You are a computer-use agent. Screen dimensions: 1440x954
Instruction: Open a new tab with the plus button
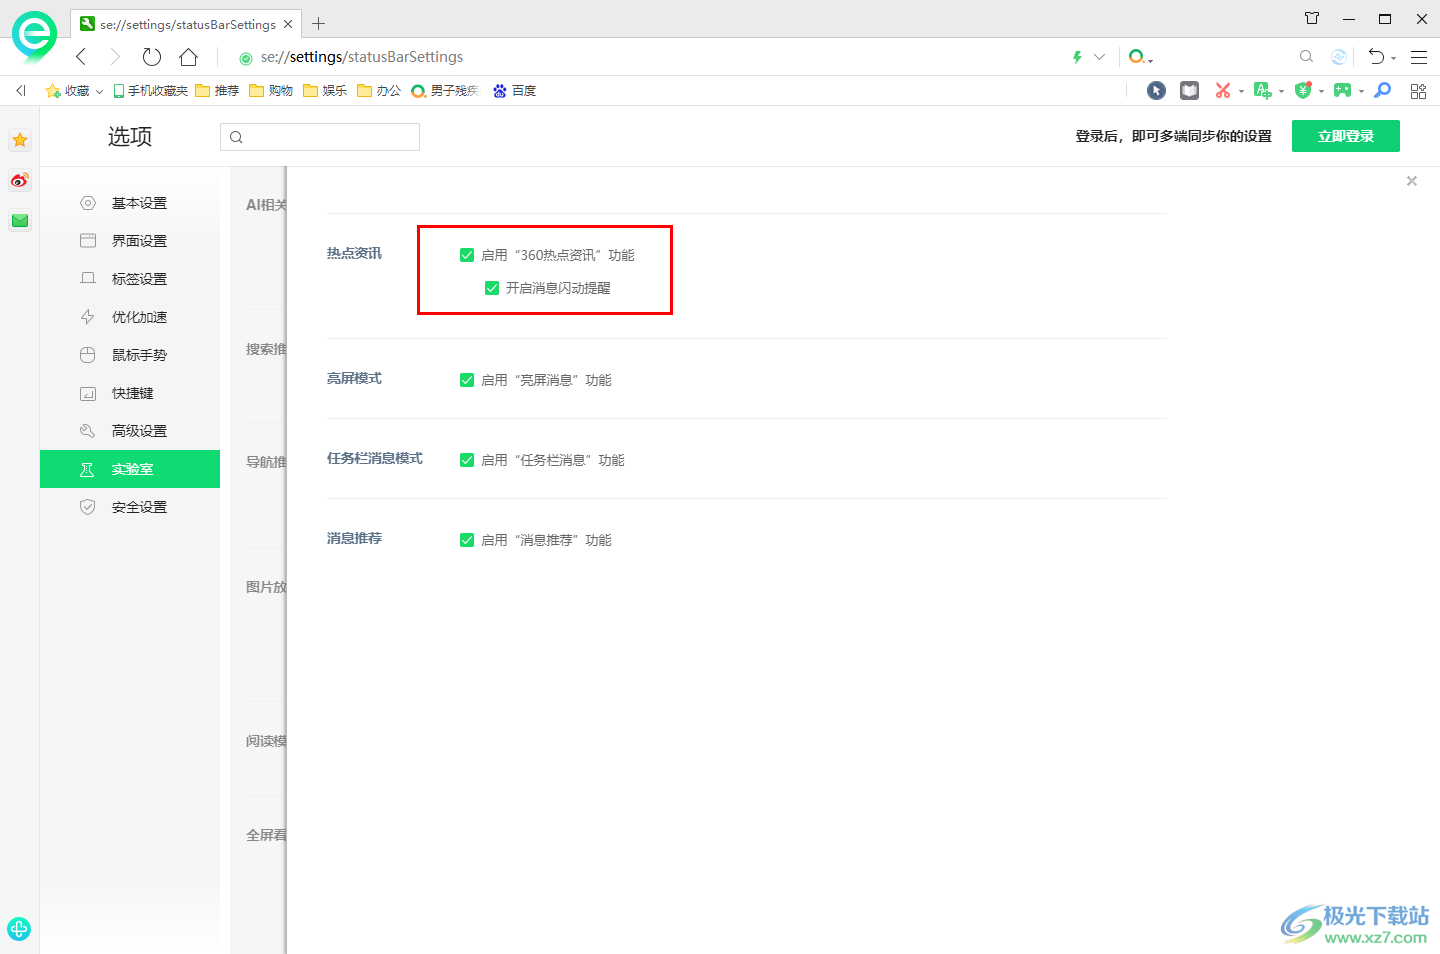[319, 24]
